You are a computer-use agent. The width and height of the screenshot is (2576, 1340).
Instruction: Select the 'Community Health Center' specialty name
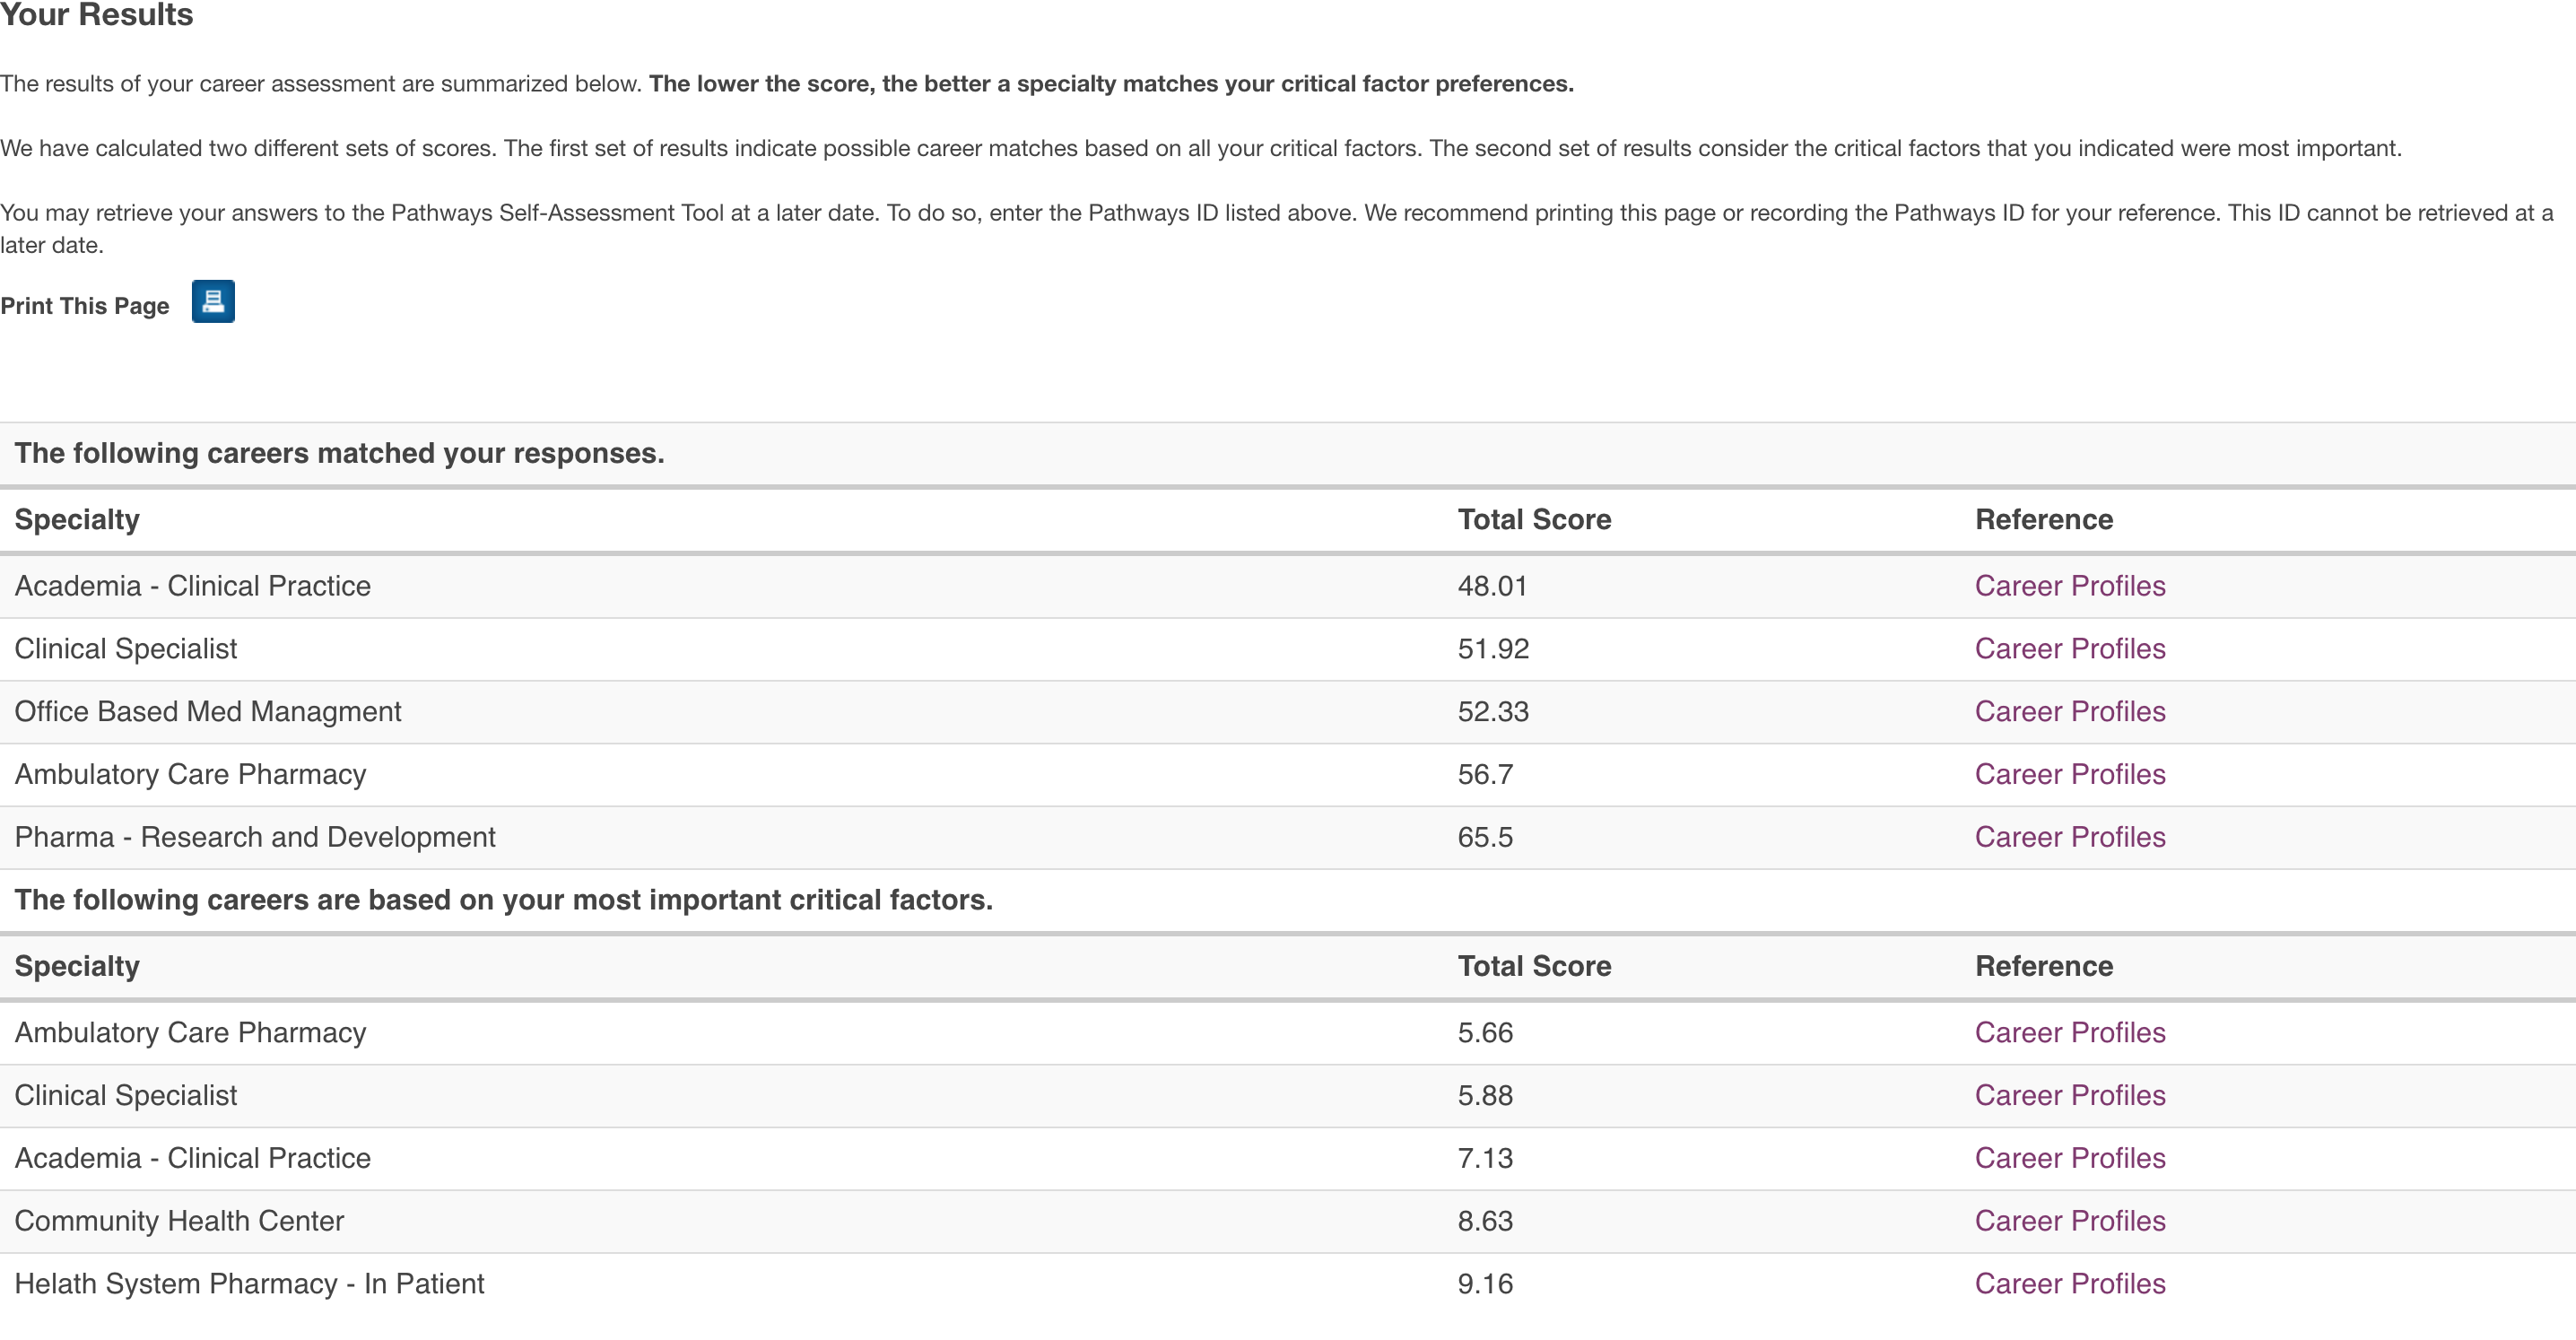pos(179,1222)
